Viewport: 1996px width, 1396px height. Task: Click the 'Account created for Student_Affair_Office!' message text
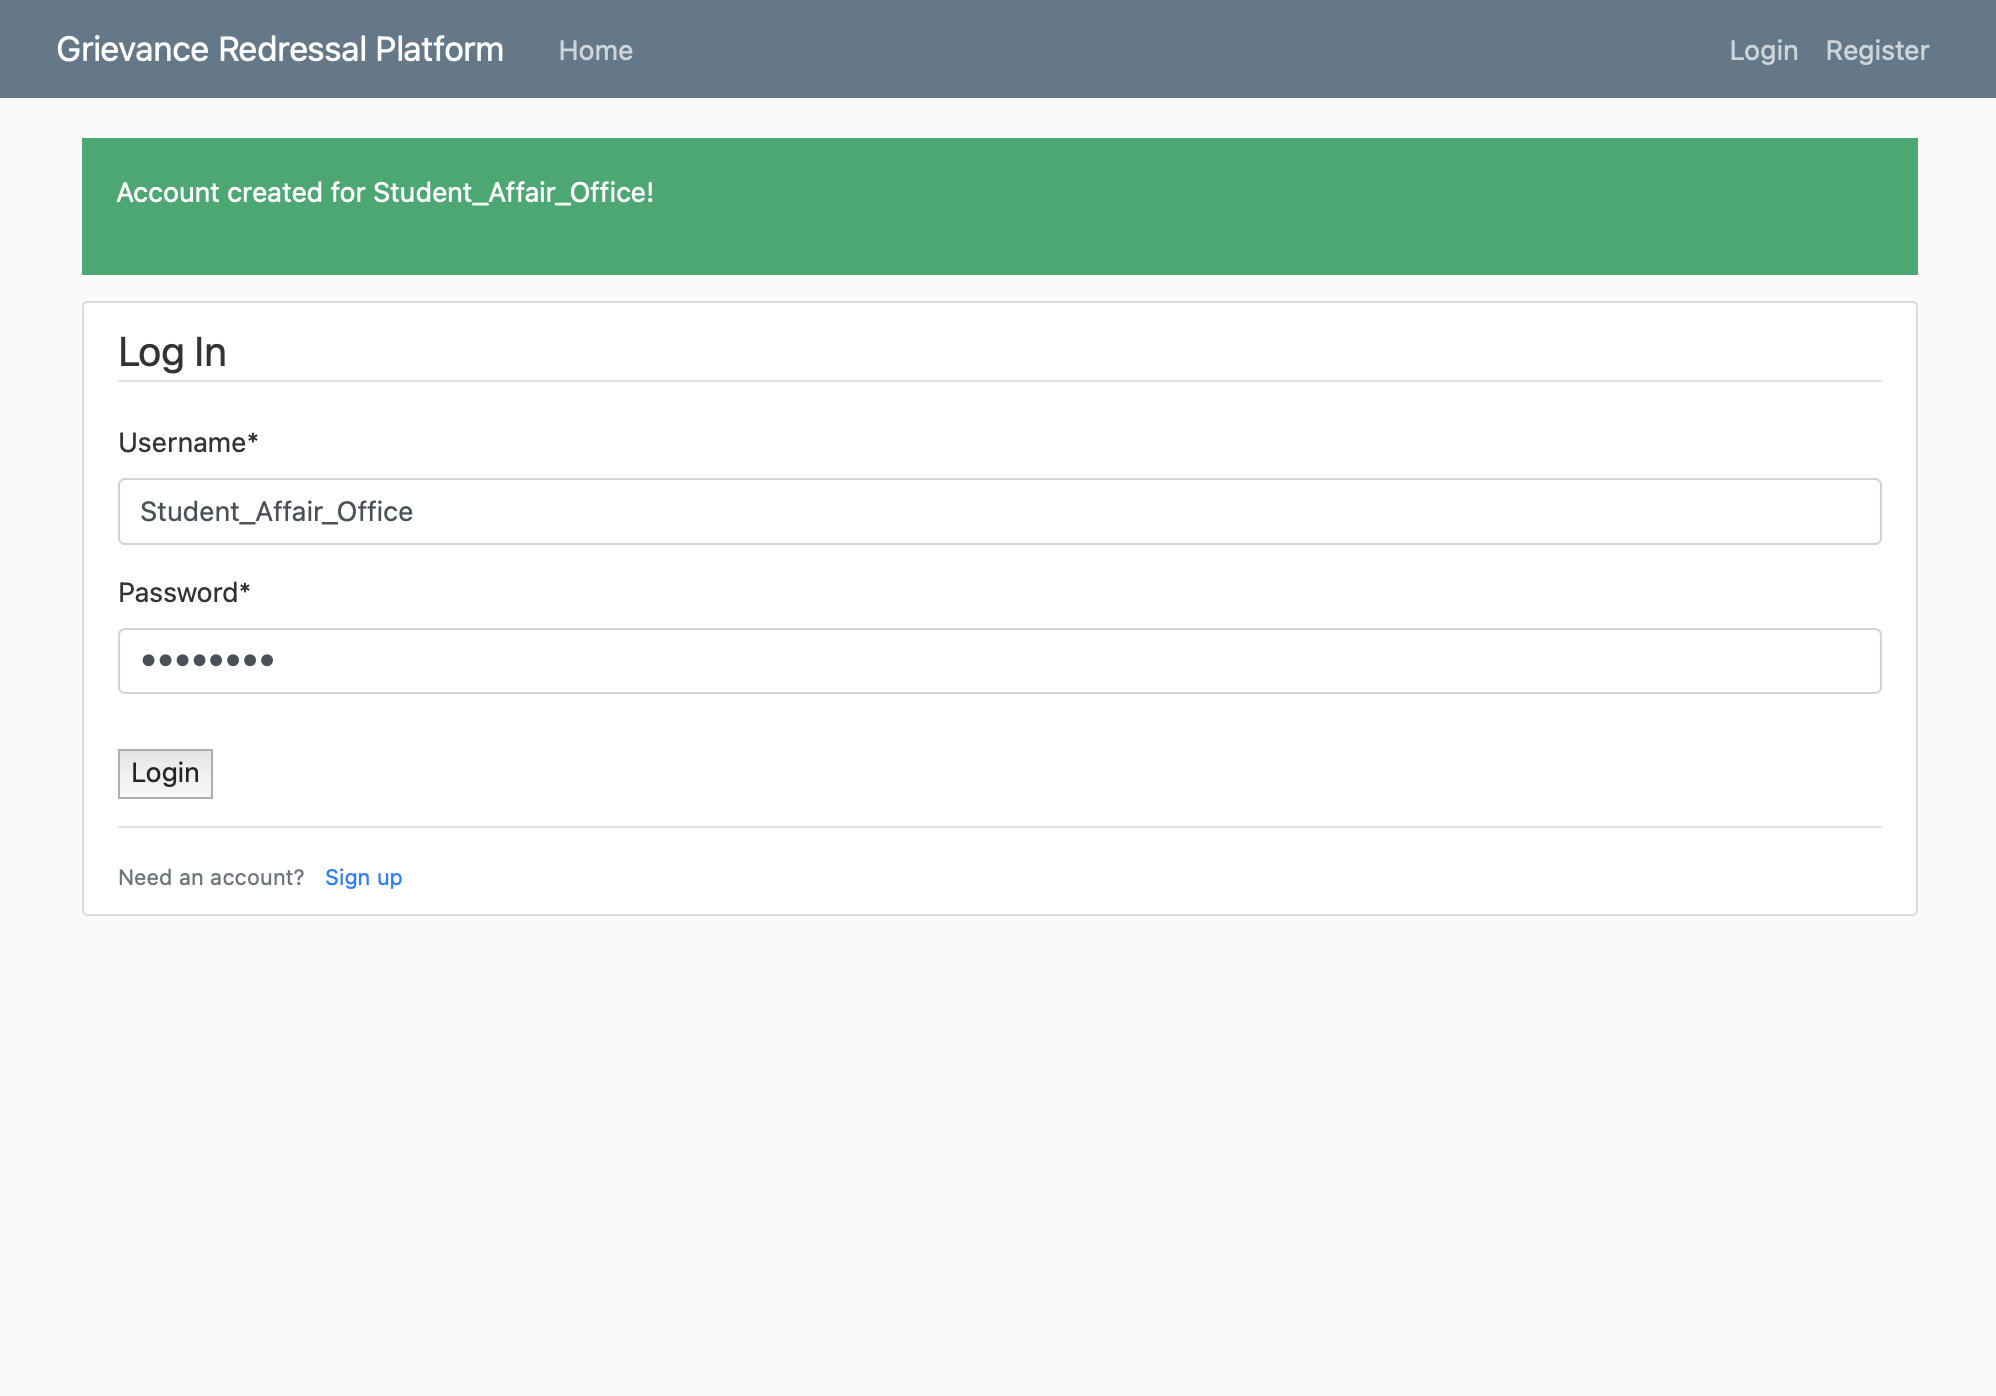pyautogui.click(x=385, y=192)
